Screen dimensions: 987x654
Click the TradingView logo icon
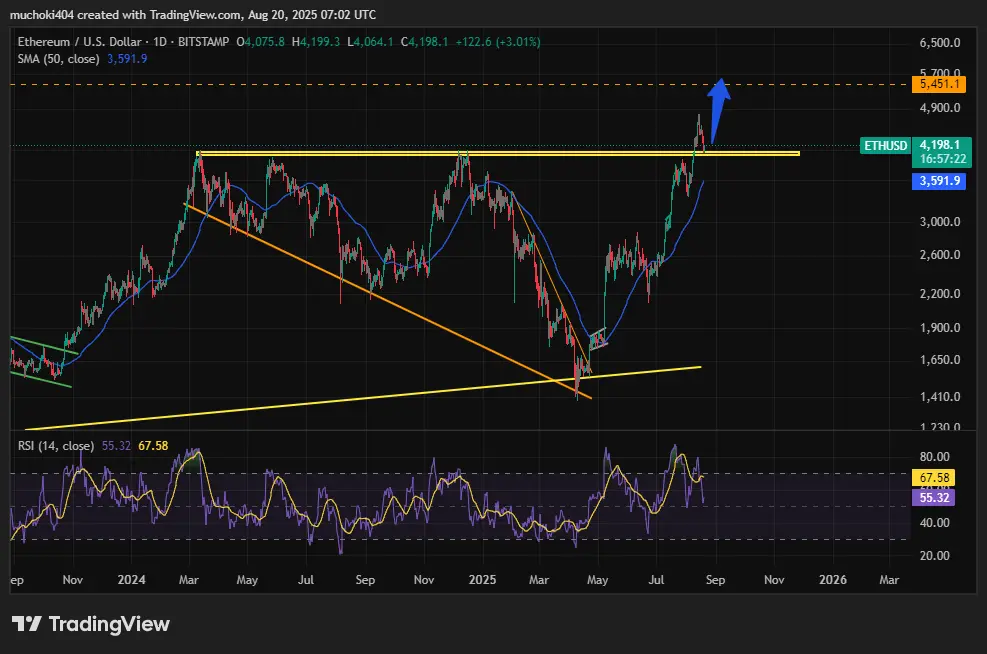pyautogui.click(x=26, y=624)
